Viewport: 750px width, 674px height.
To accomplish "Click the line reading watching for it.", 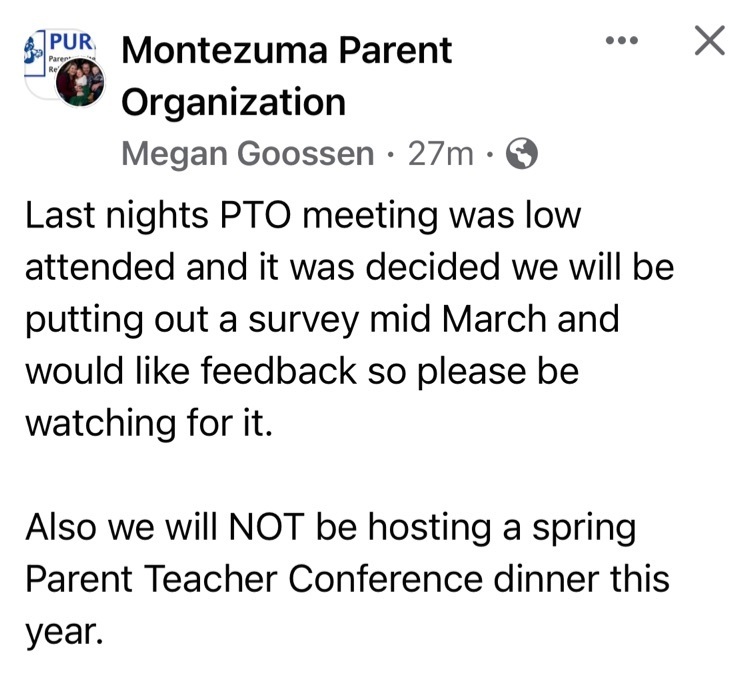I will click(149, 423).
